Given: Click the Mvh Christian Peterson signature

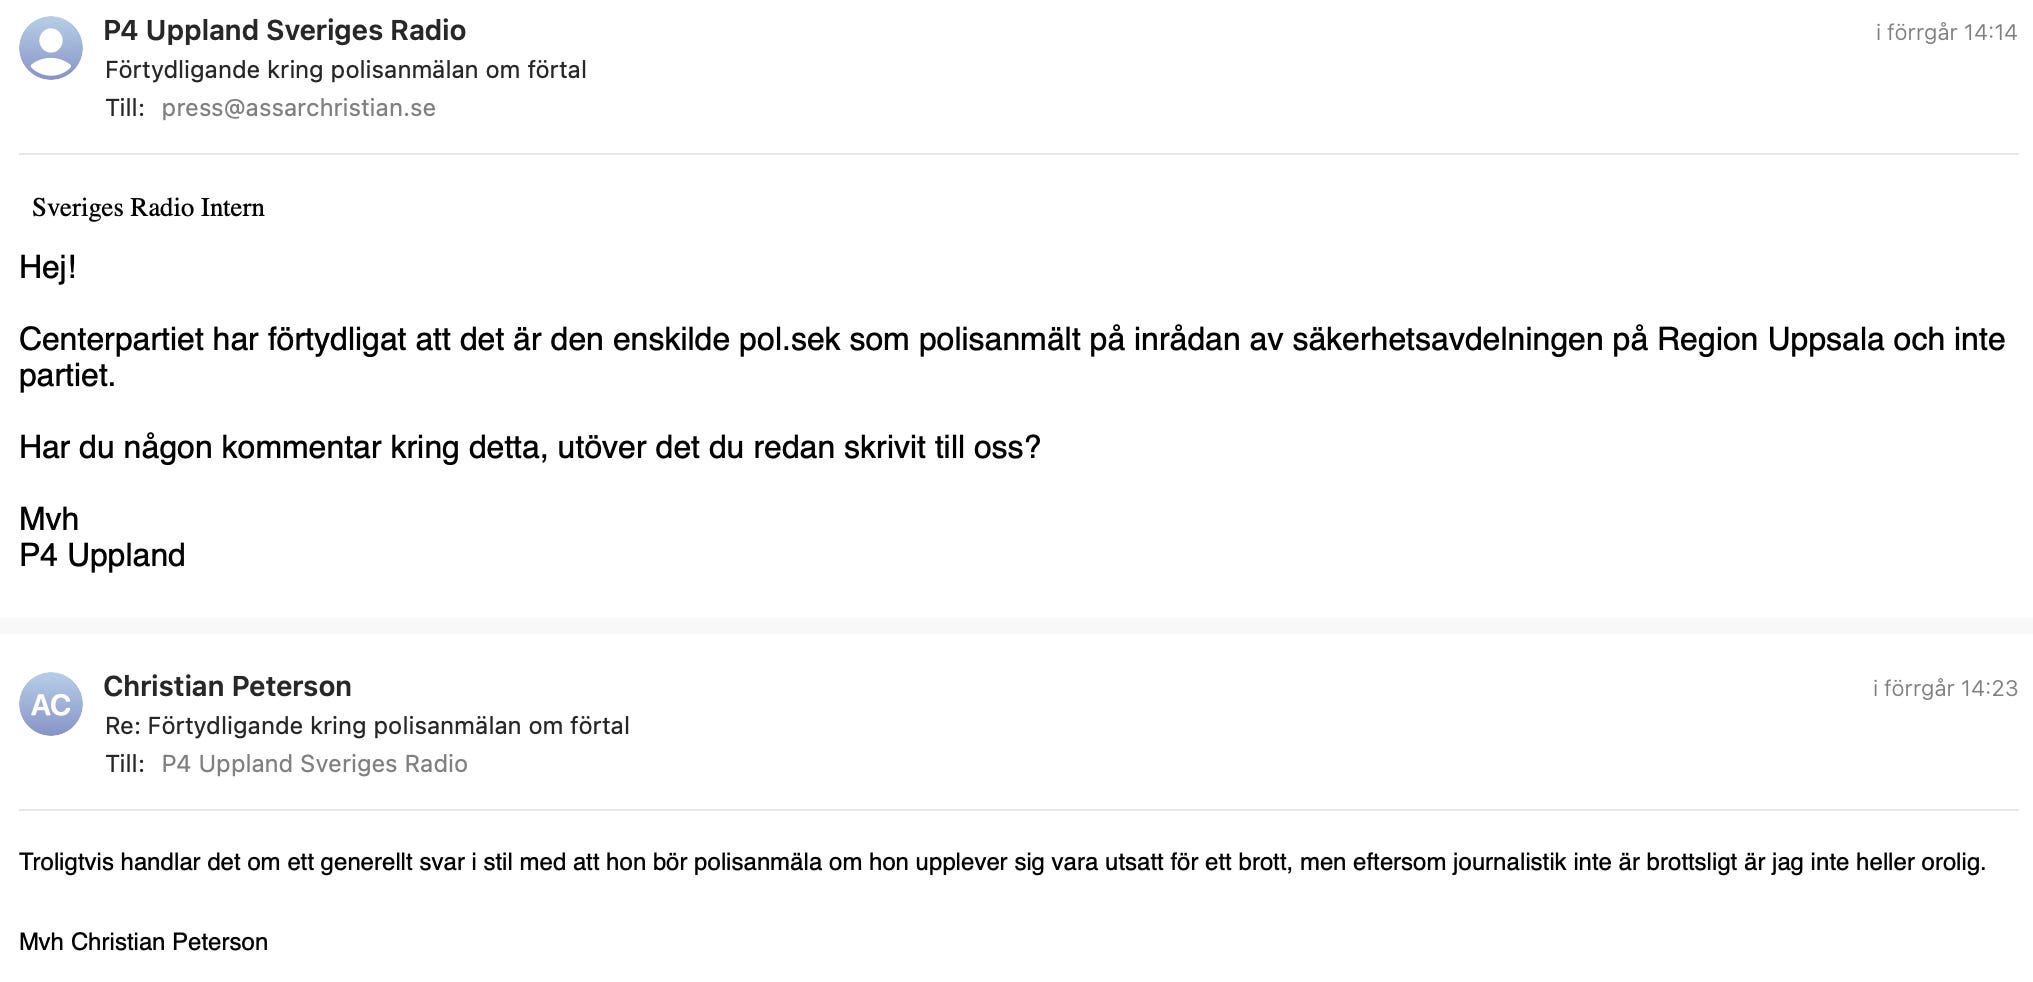Looking at the screenshot, I should coord(143,942).
